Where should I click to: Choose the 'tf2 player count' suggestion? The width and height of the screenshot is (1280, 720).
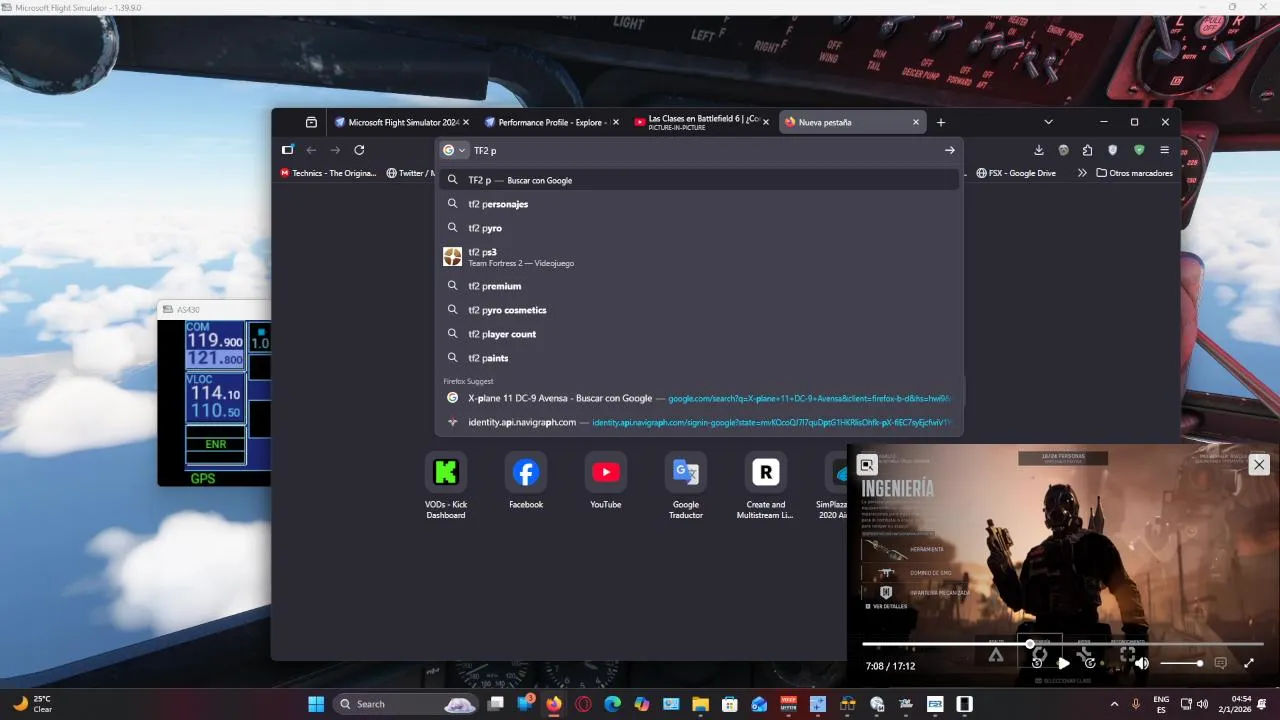tap(700, 334)
